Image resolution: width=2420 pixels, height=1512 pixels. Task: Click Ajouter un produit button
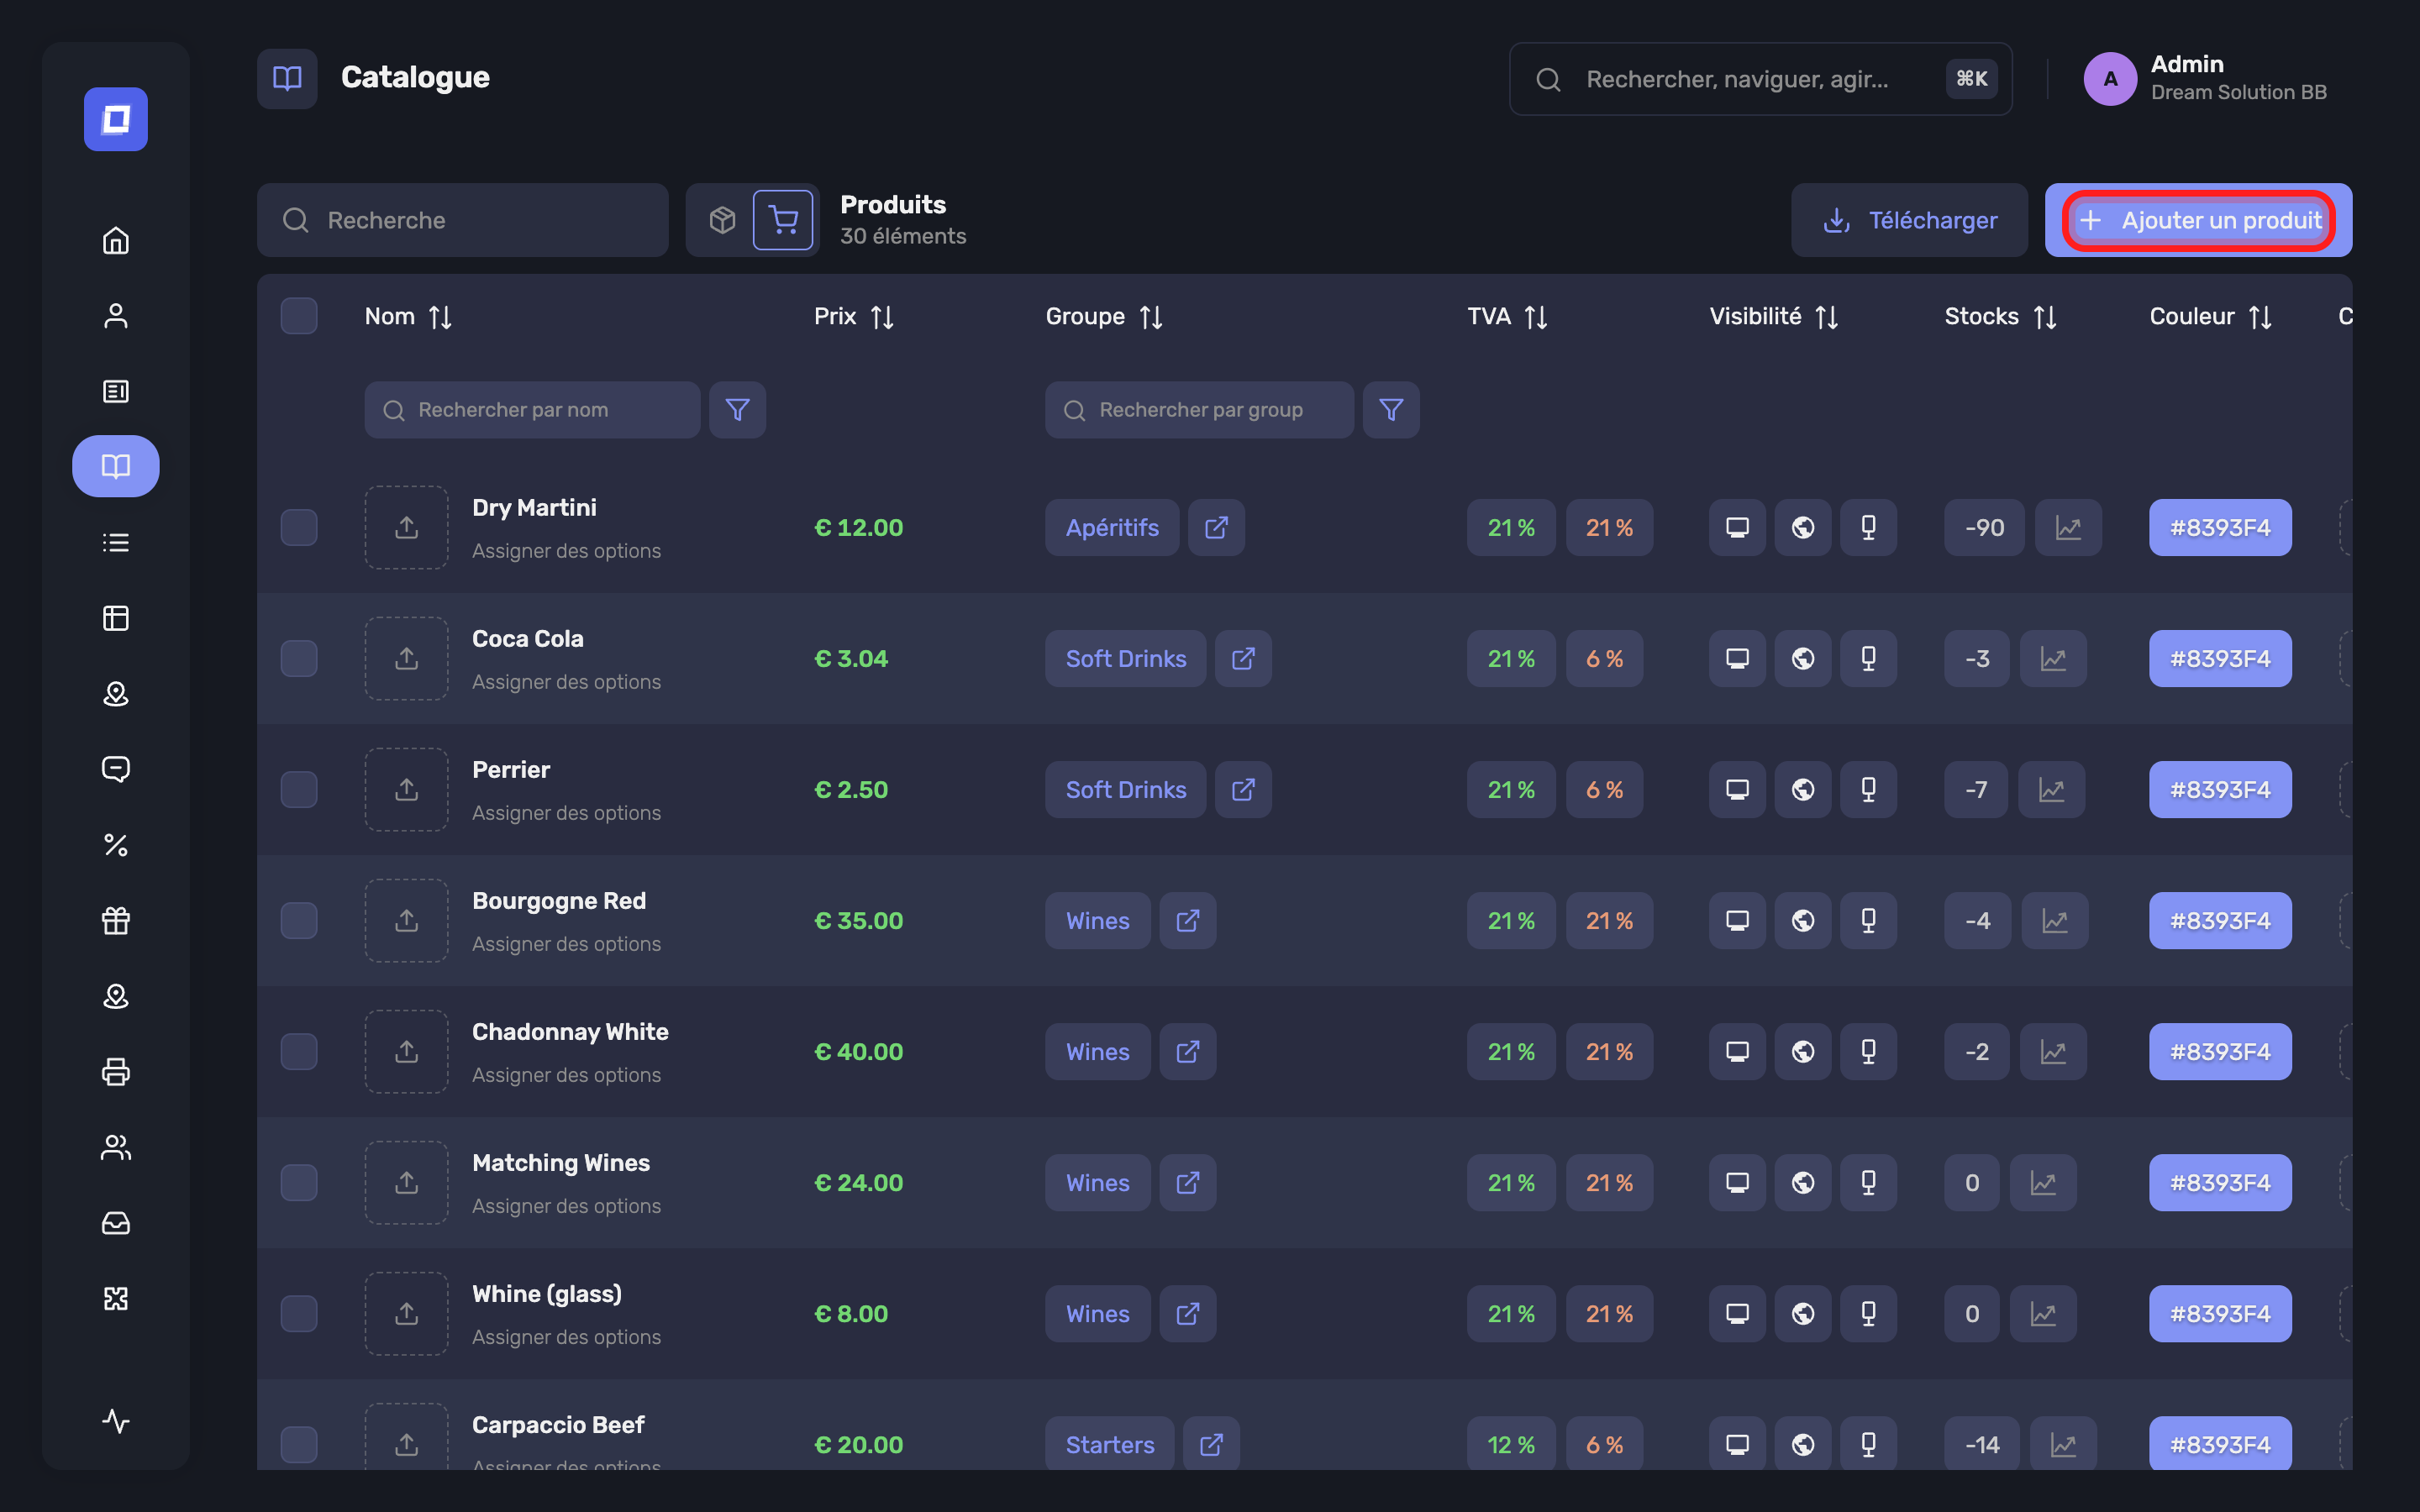(x=2198, y=220)
